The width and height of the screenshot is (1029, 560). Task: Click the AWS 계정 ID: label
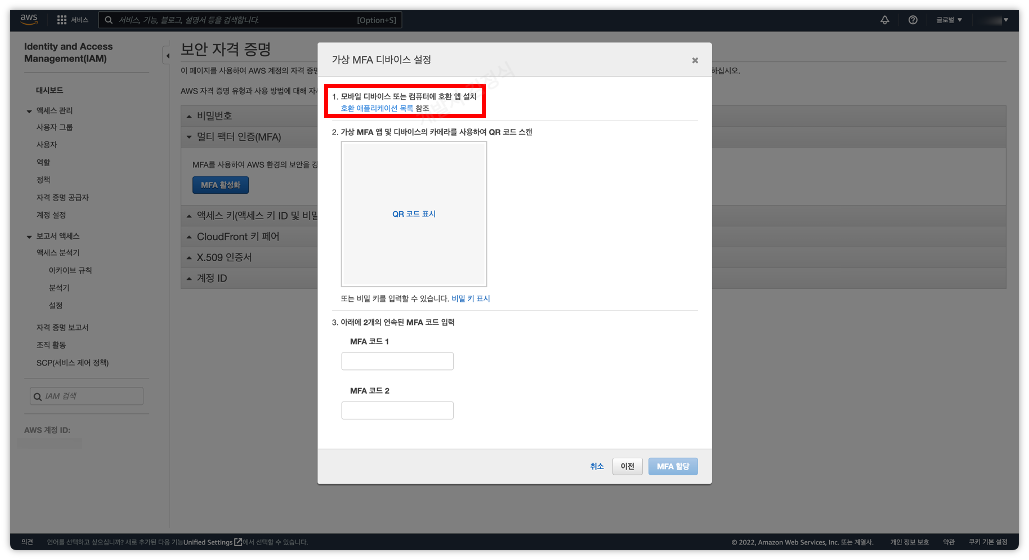47,431
